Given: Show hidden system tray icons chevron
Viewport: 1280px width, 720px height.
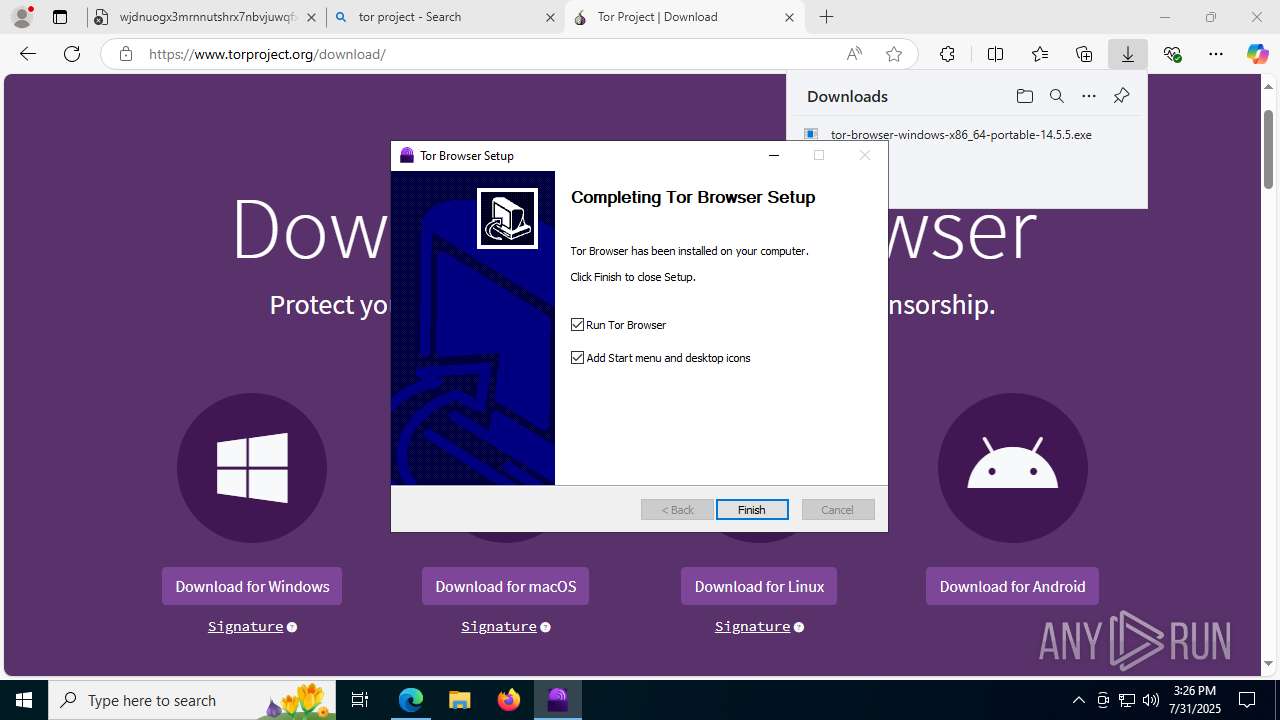Looking at the screenshot, I should 1078,700.
